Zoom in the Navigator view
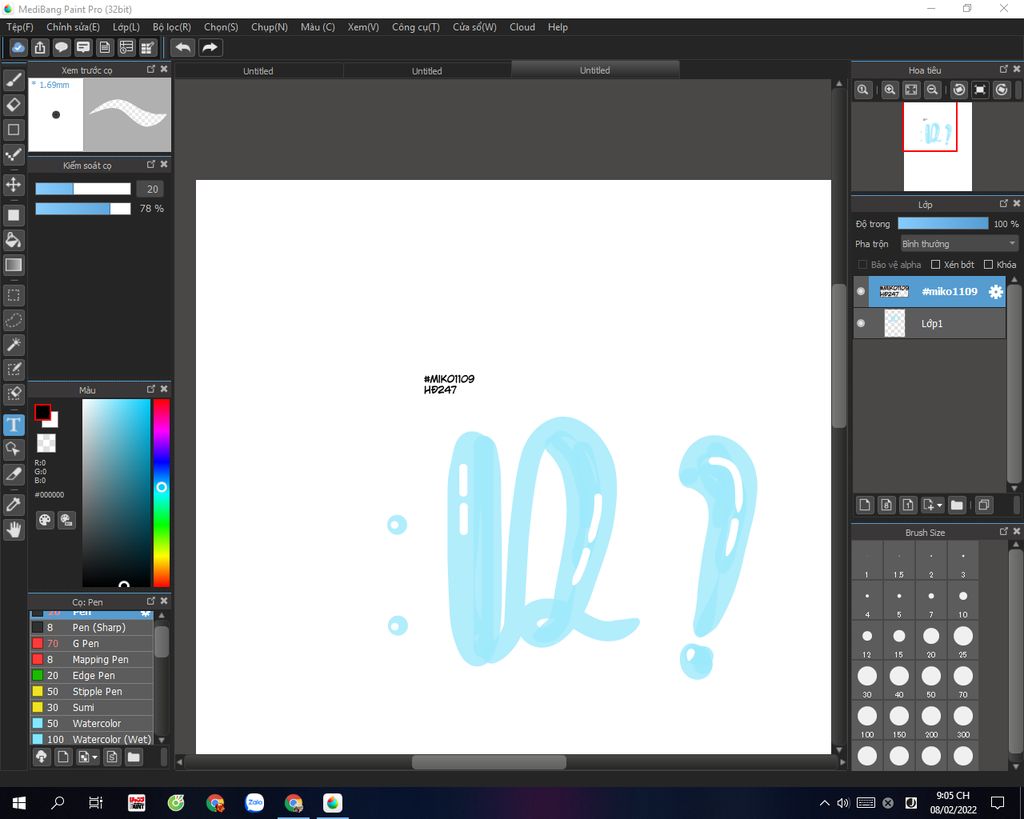 (x=889, y=90)
